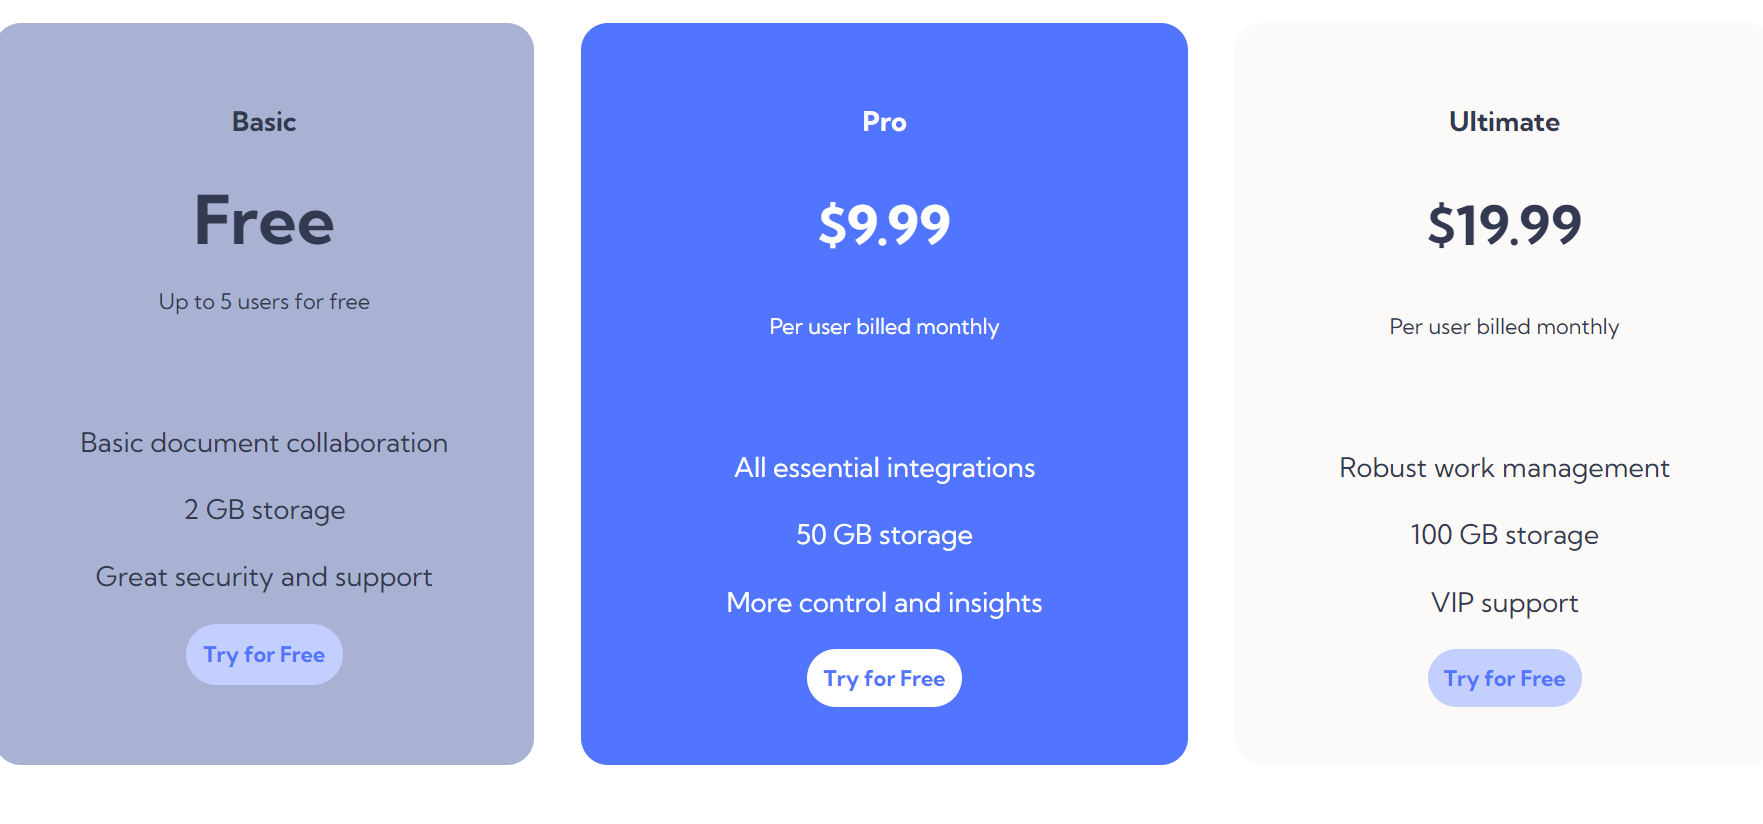The height and width of the screenshot is (824, 1763).
Task: Click Basic document collaboration feature
Action: coord(264,443)
